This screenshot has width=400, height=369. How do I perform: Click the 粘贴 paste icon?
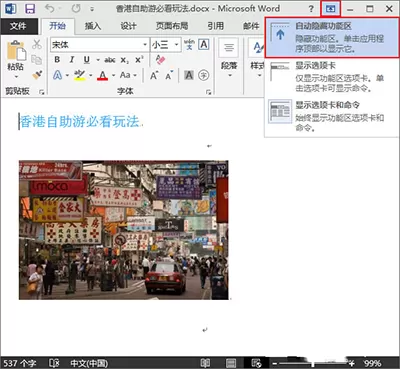(x=16, y=50)
